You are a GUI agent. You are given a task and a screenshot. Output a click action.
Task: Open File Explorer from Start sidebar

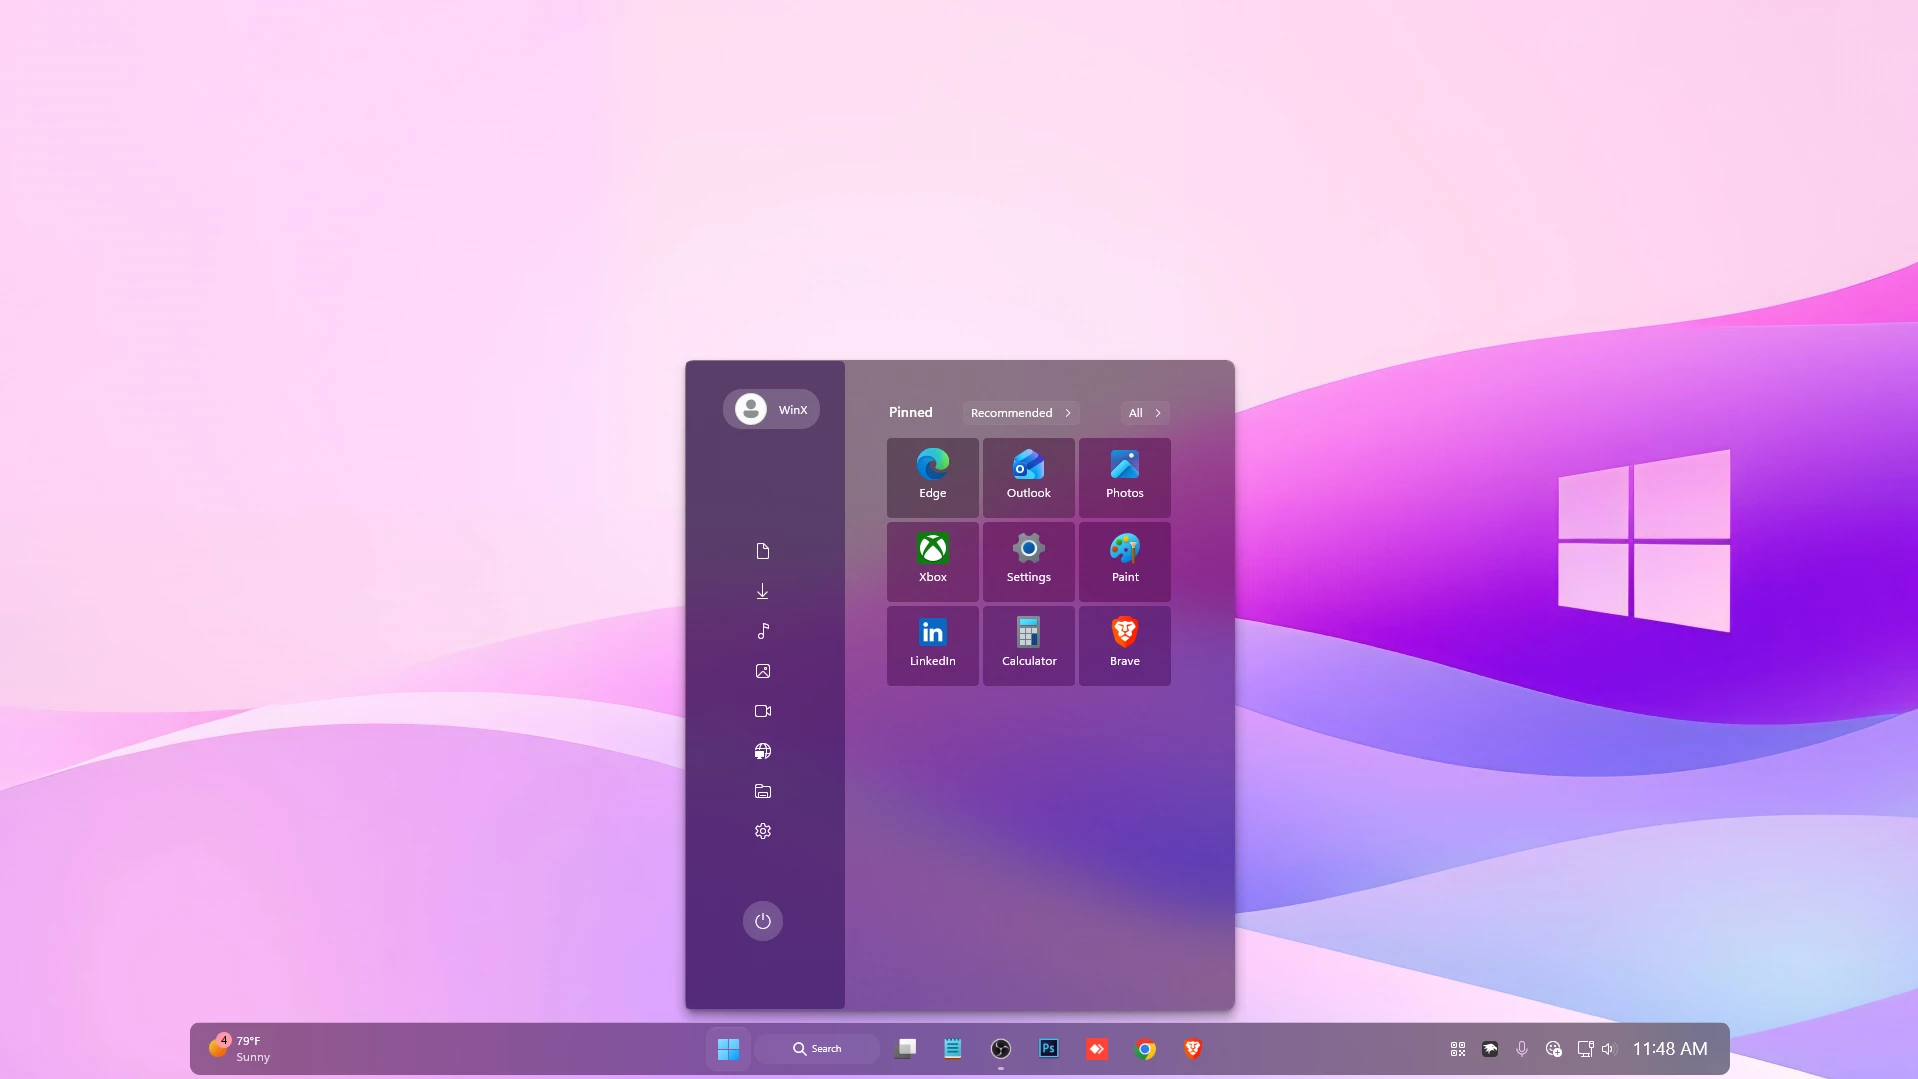(763, 791)
